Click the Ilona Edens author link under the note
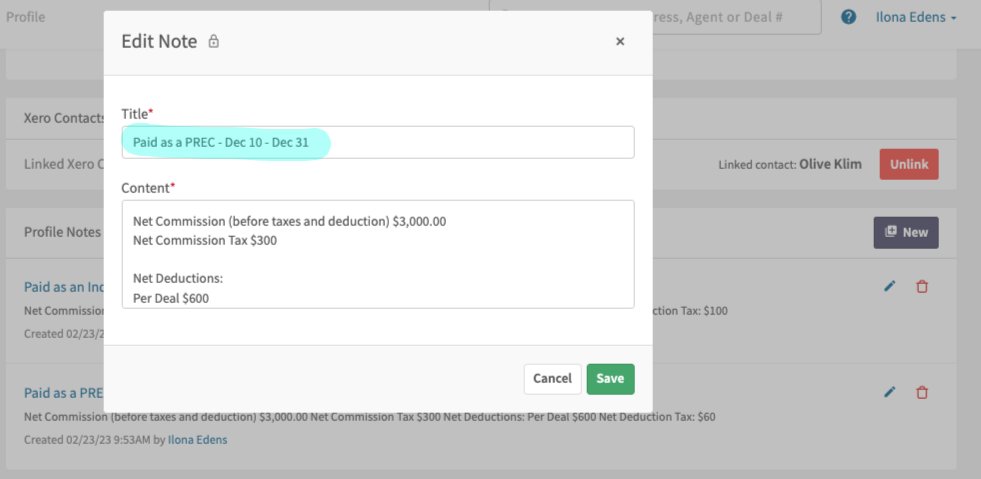Screen dimensions: 981x479 click(x=196, y=440)
